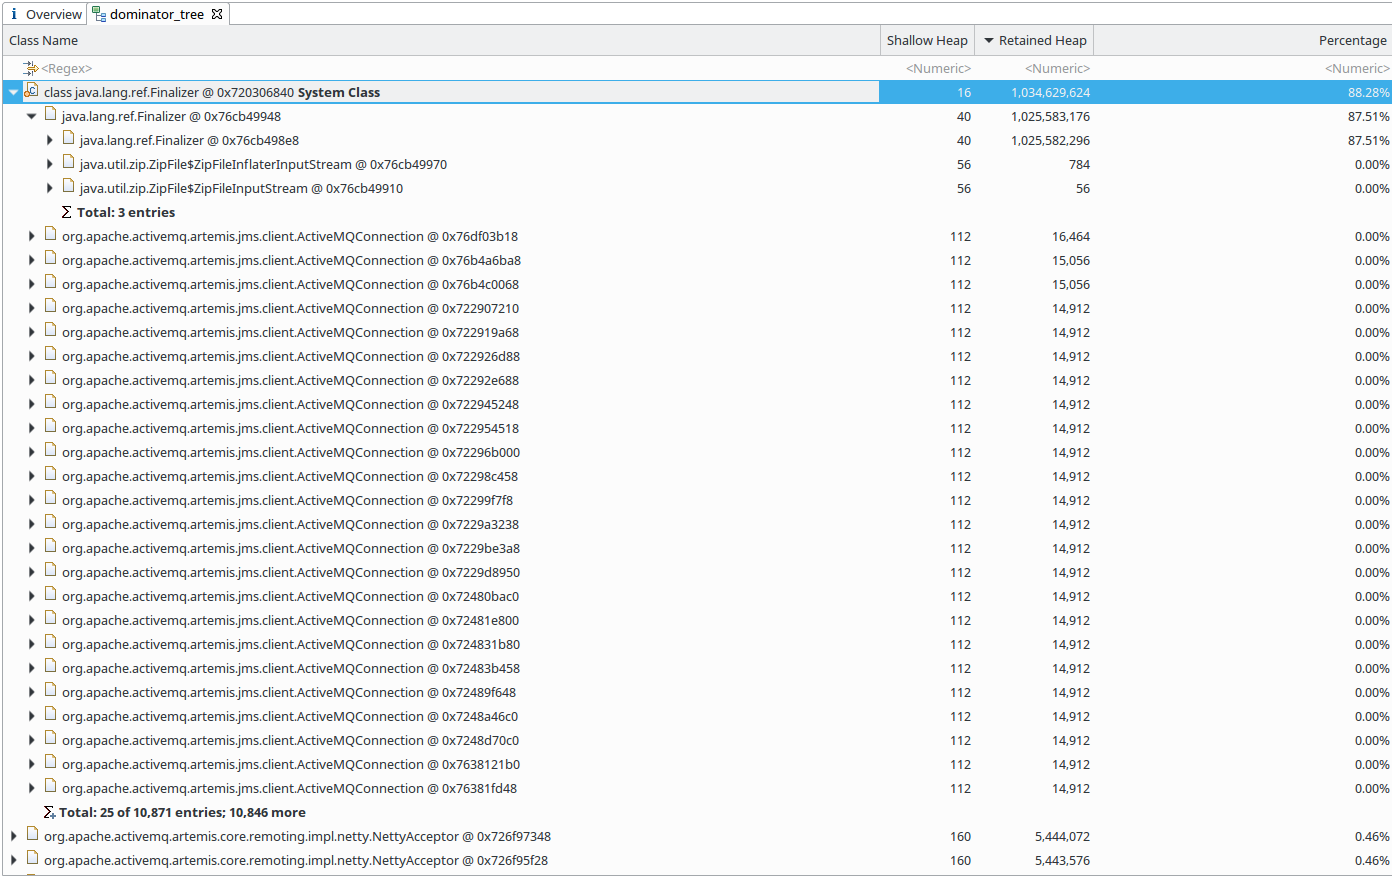
Task: Click the object icon of ActiveMQConnection @ 0x76df03b18
Action: 50,235
